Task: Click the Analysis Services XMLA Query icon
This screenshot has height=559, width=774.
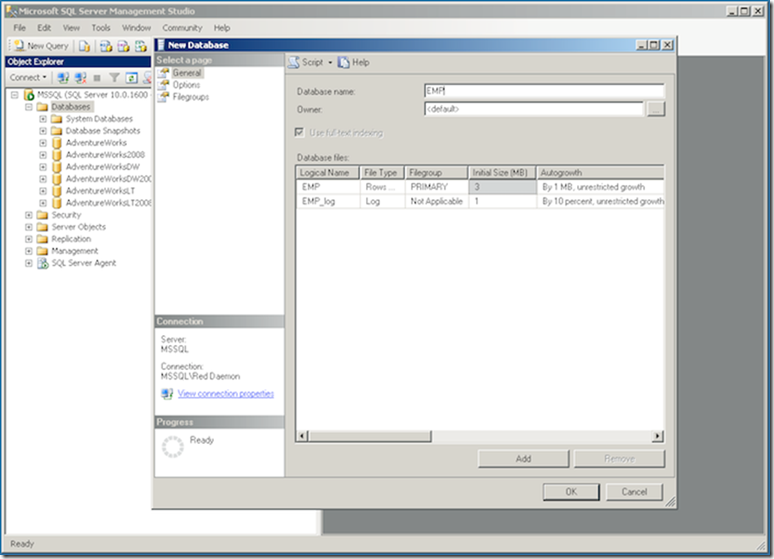Action: (x=141, y=46)
